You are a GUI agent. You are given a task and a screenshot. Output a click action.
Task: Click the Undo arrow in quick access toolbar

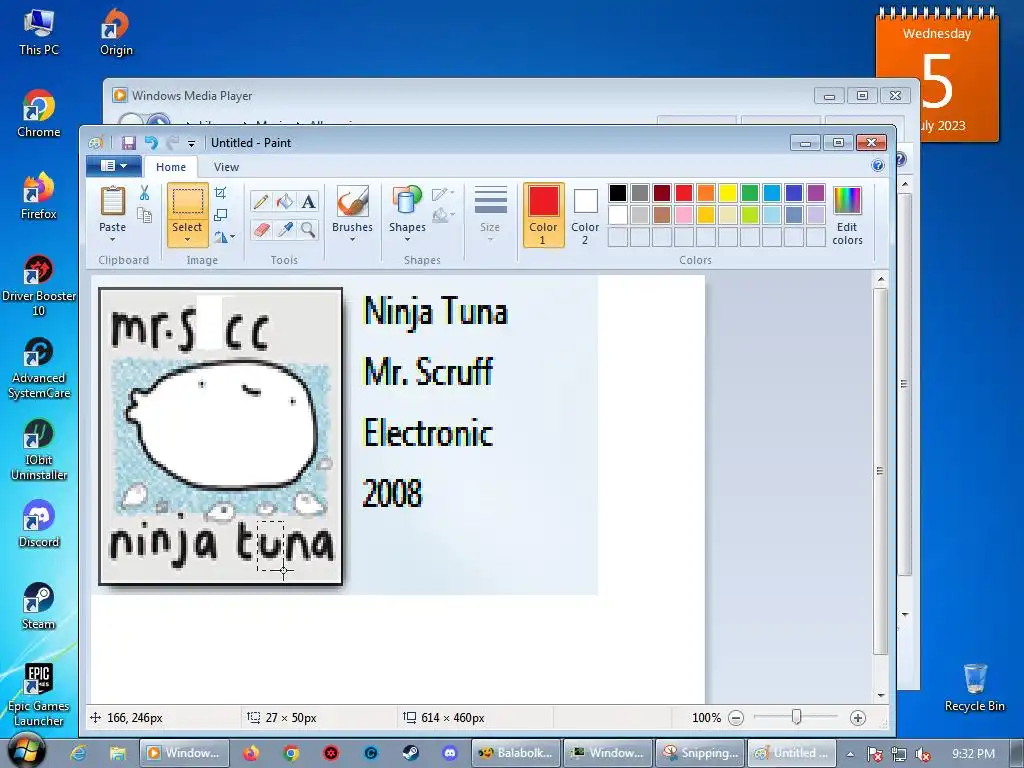click(x=151, y=142)
